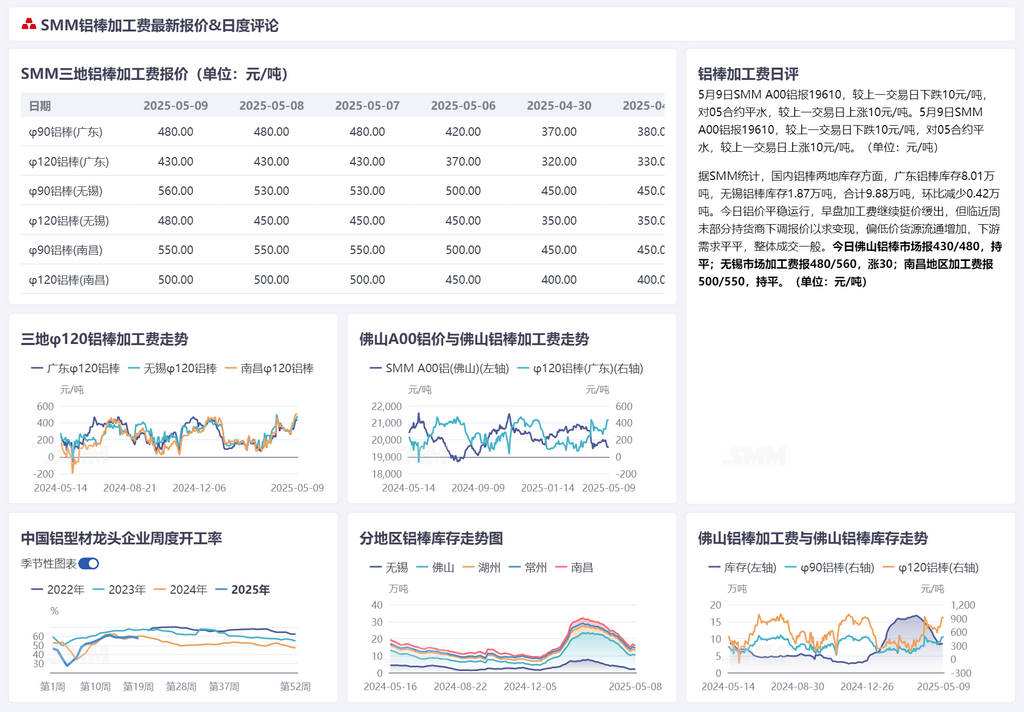Toggle the 2025年 legend entry
The height and width of the screenshot is (712, 1024).
[242, 590]
